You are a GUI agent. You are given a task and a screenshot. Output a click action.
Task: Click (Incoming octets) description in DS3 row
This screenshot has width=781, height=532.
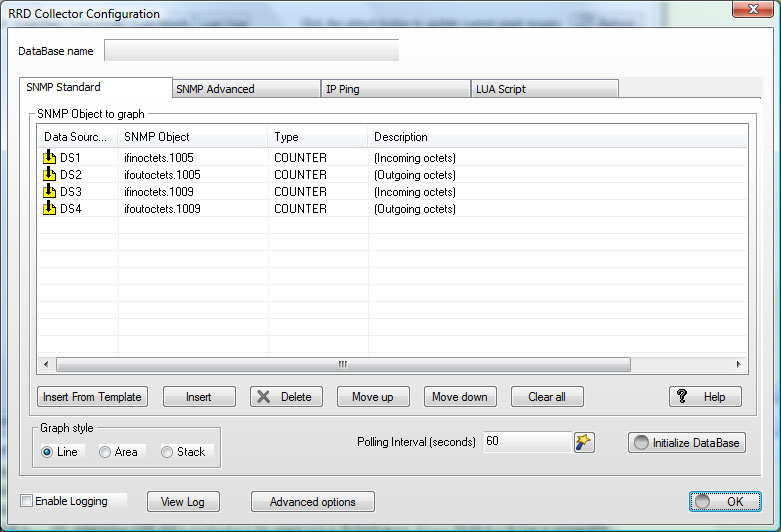click(x=415, y=192)
